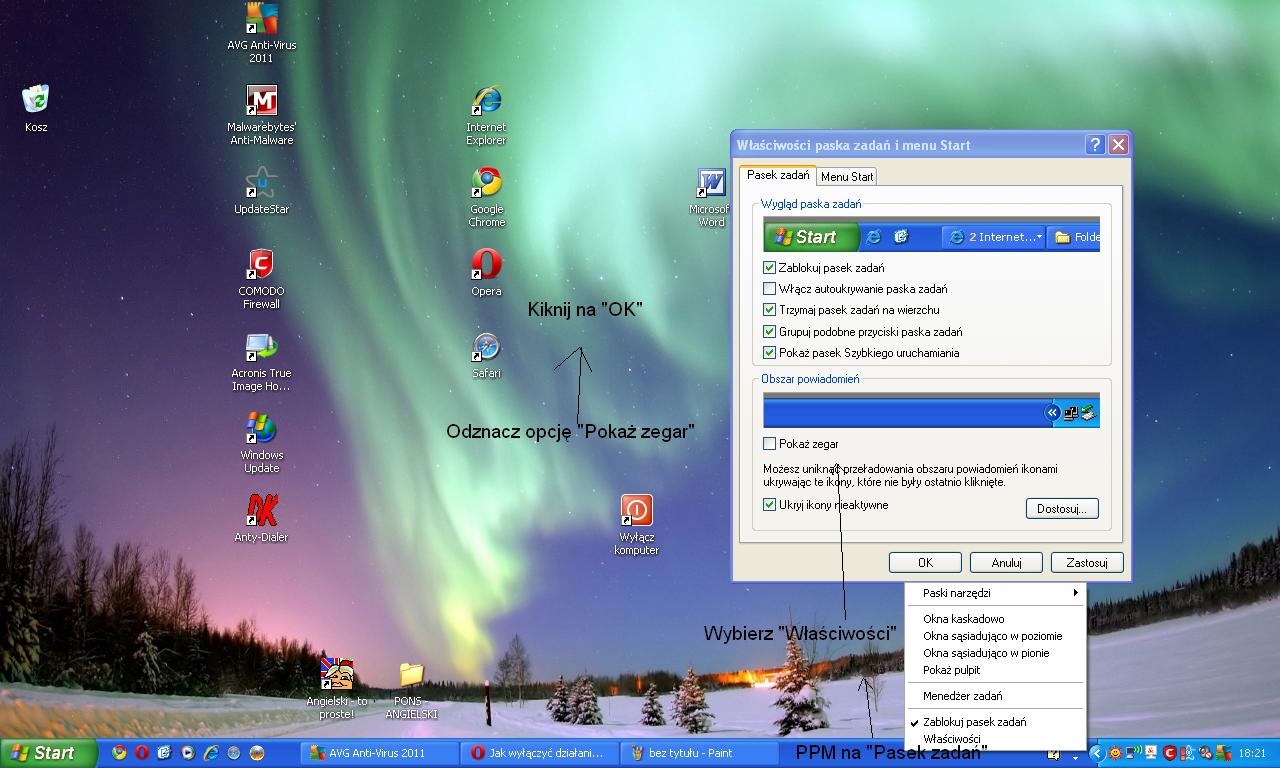Choose Pokaż pulpit from the context menu
The height and width of the screenshot is (768, 1280).
995,670
